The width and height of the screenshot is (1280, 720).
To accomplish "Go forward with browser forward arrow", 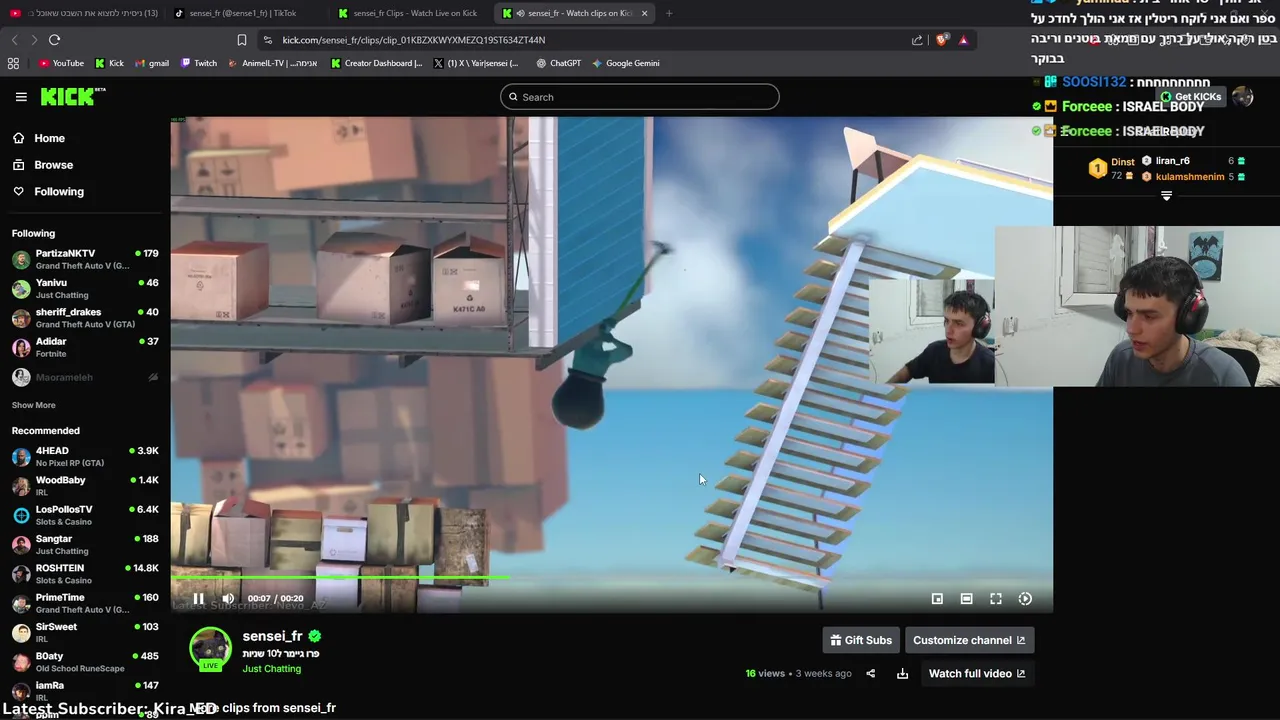I will (x=34, y=40).
